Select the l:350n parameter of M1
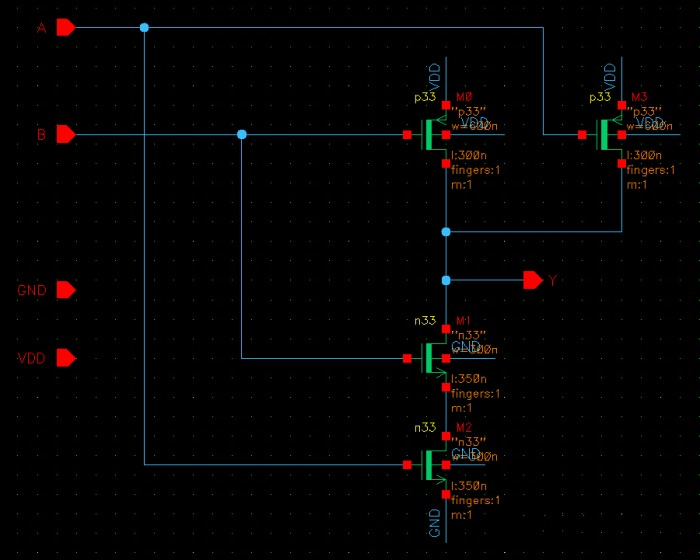The width and height of the screenshot is (700, 560). [469, 380]
